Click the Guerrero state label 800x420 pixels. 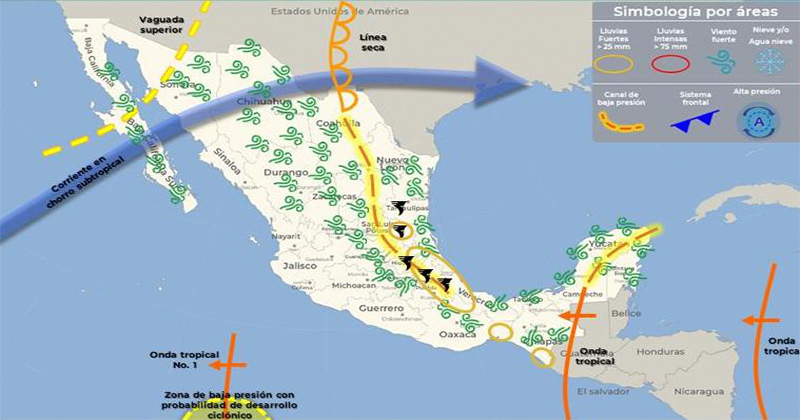[382, 310]
